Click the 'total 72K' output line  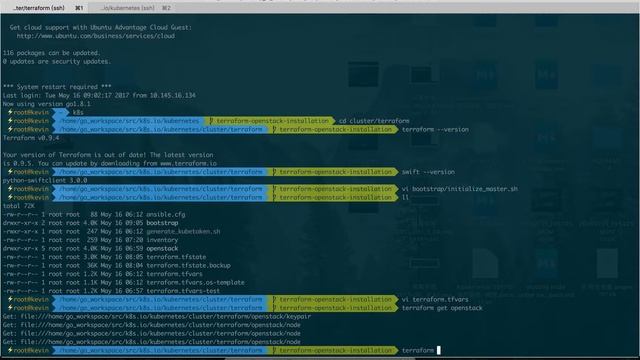pyautogui.click(x=18, y=206)
